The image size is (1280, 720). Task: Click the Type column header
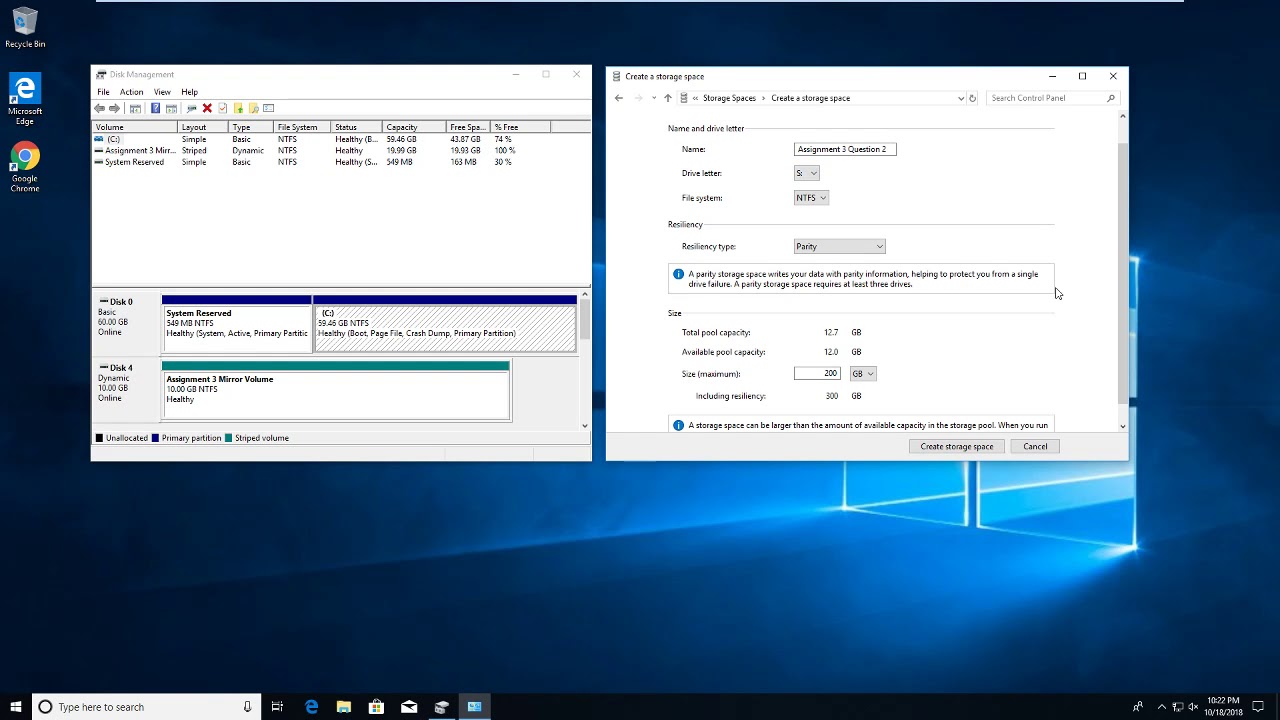(x=251, y=127)
